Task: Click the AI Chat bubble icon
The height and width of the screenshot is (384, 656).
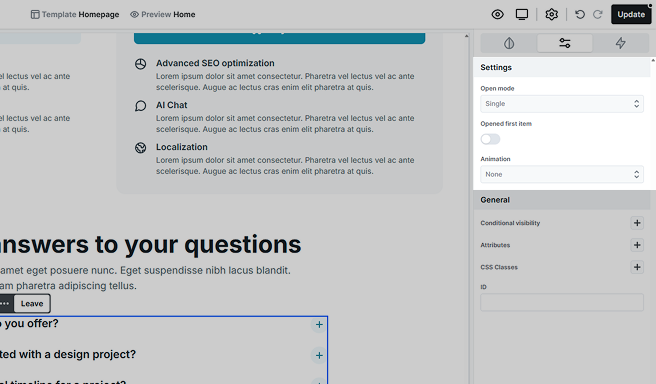Action: tap(141, 106)
